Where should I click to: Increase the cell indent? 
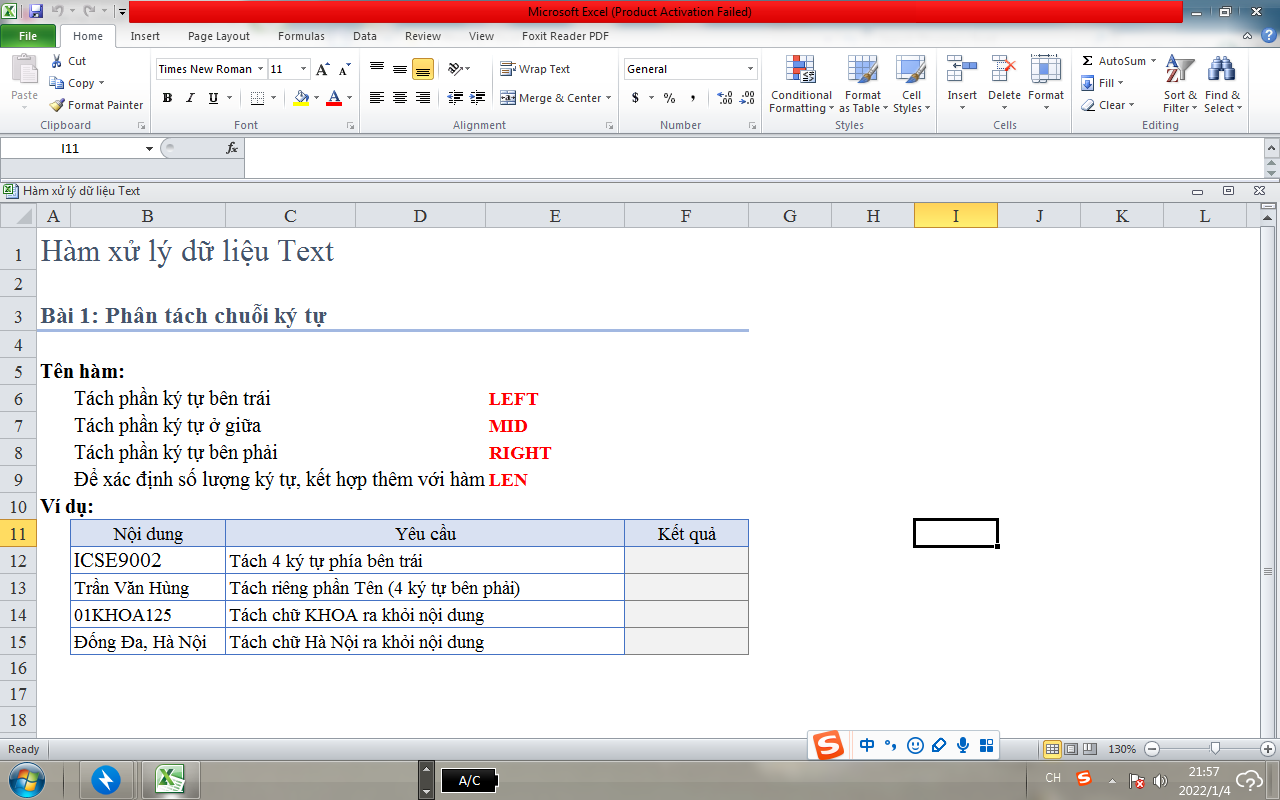point(477,98)
